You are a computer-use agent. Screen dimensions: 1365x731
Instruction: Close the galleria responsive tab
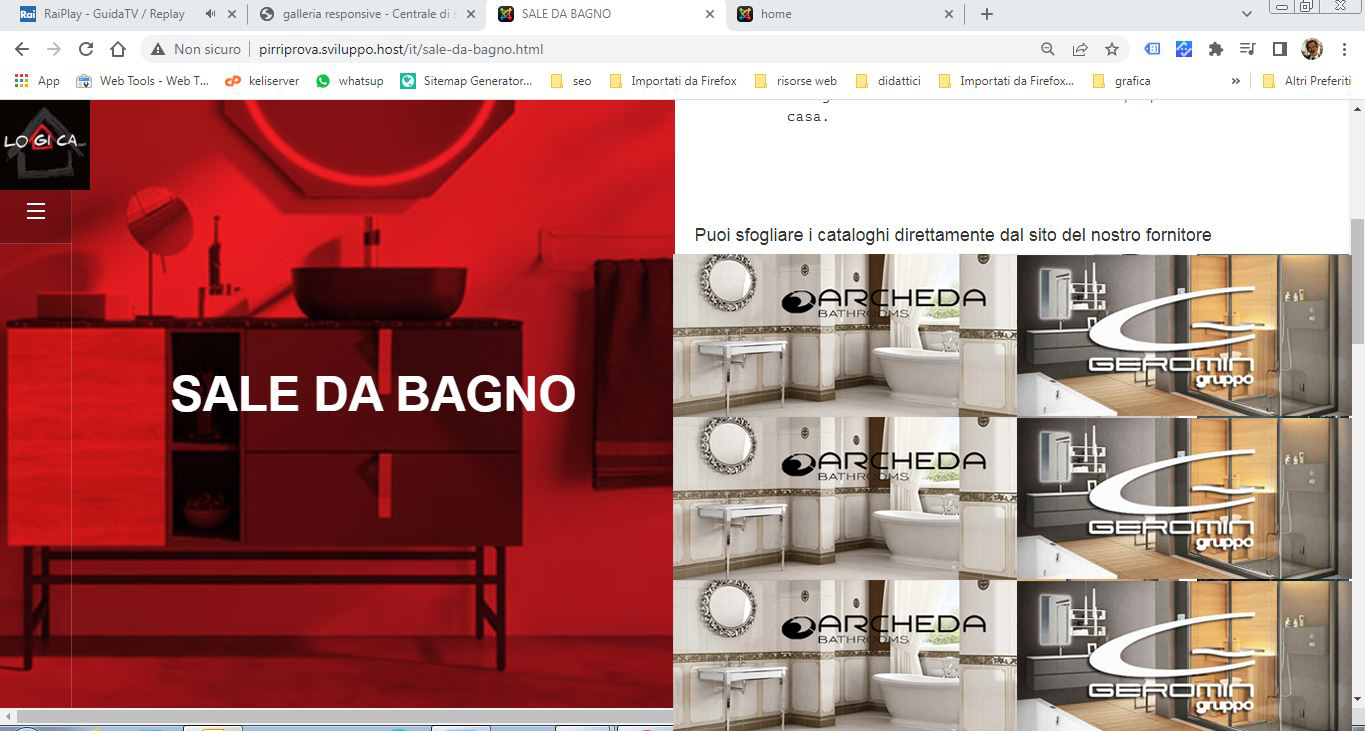(470, 14)
